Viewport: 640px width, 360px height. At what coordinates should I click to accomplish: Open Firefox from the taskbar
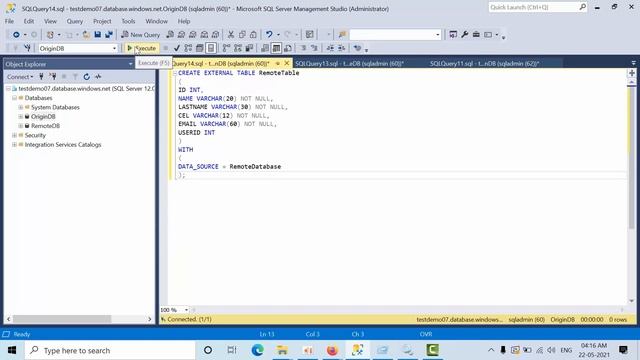click(x=332, y=350)
